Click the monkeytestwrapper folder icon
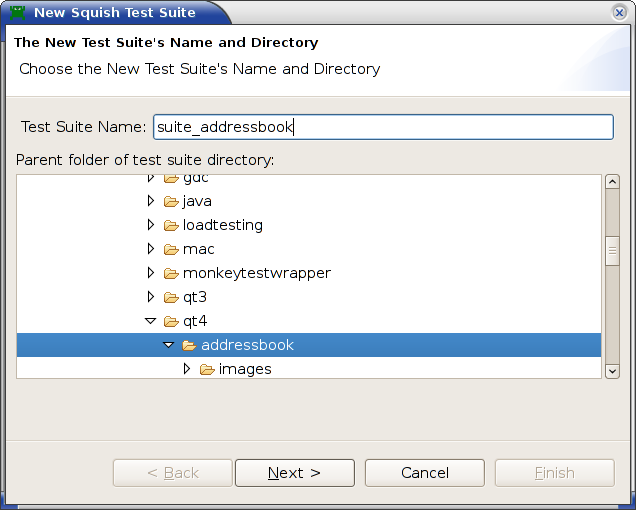 (x=171, y=274)
